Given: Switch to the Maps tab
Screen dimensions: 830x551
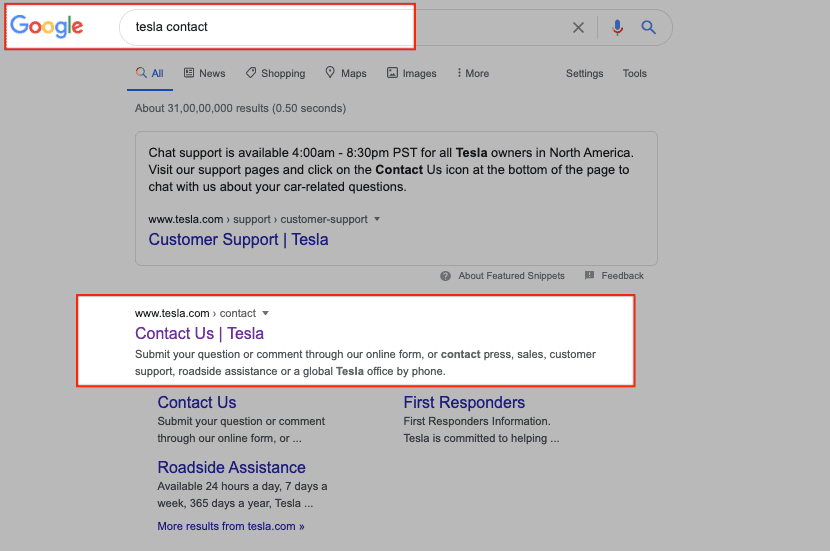Looking at the screenshot, I should (346, 73).
